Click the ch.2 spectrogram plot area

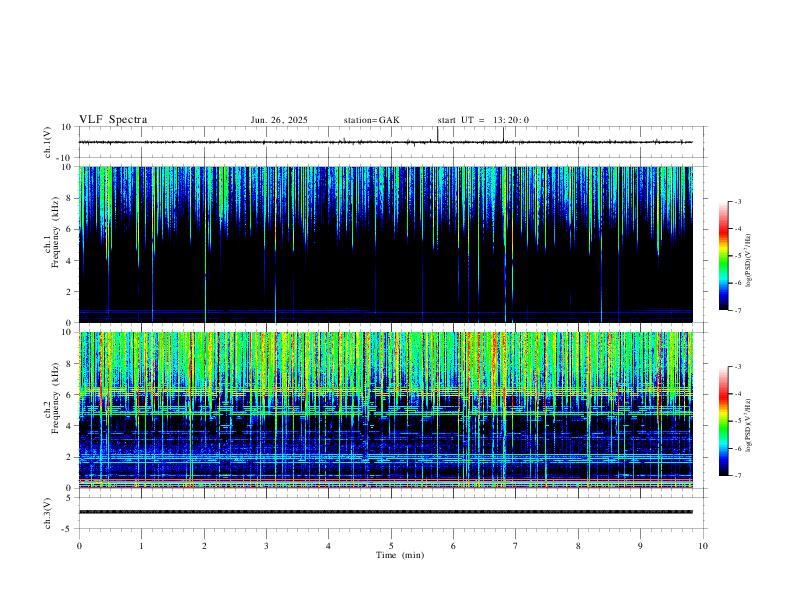point(386,410)
